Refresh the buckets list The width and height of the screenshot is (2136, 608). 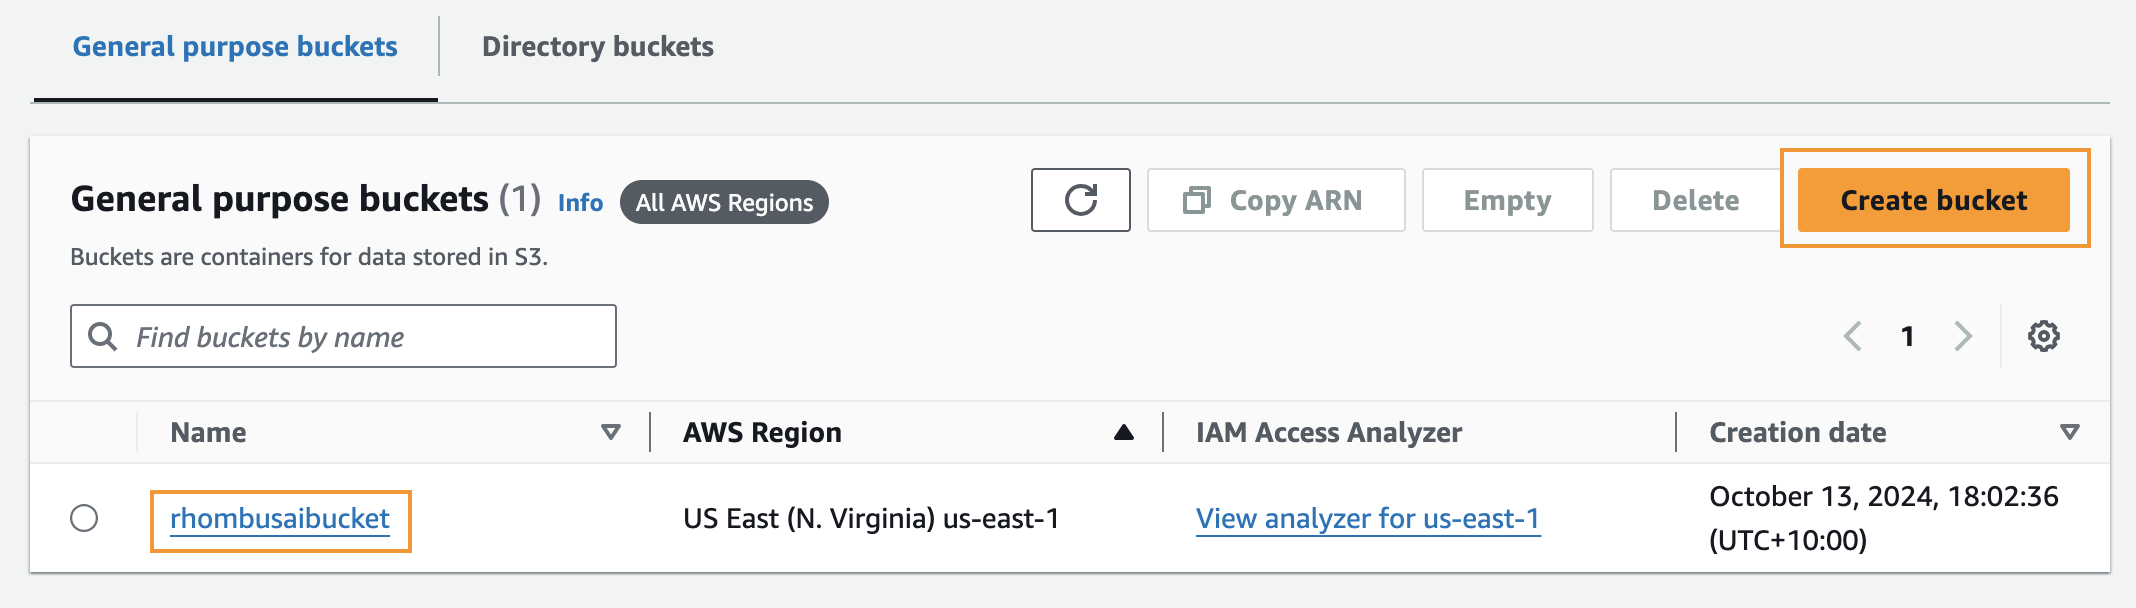[1080, 200]
